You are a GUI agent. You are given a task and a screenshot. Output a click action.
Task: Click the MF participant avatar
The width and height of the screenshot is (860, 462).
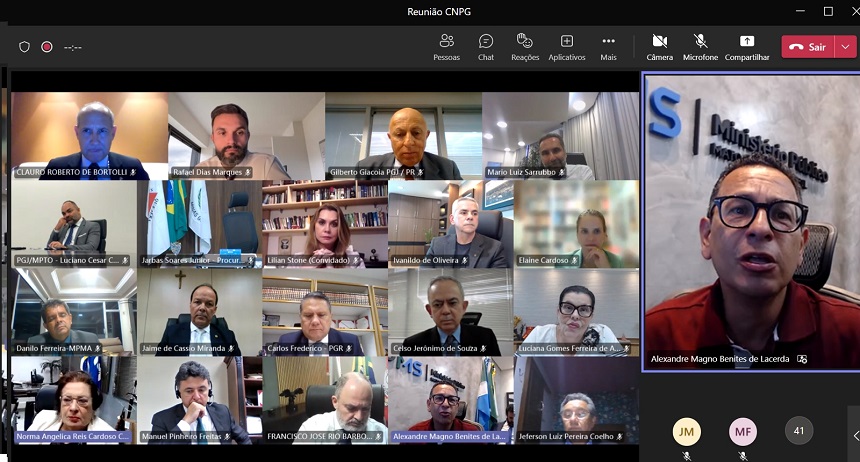click(x=742, y=431)
